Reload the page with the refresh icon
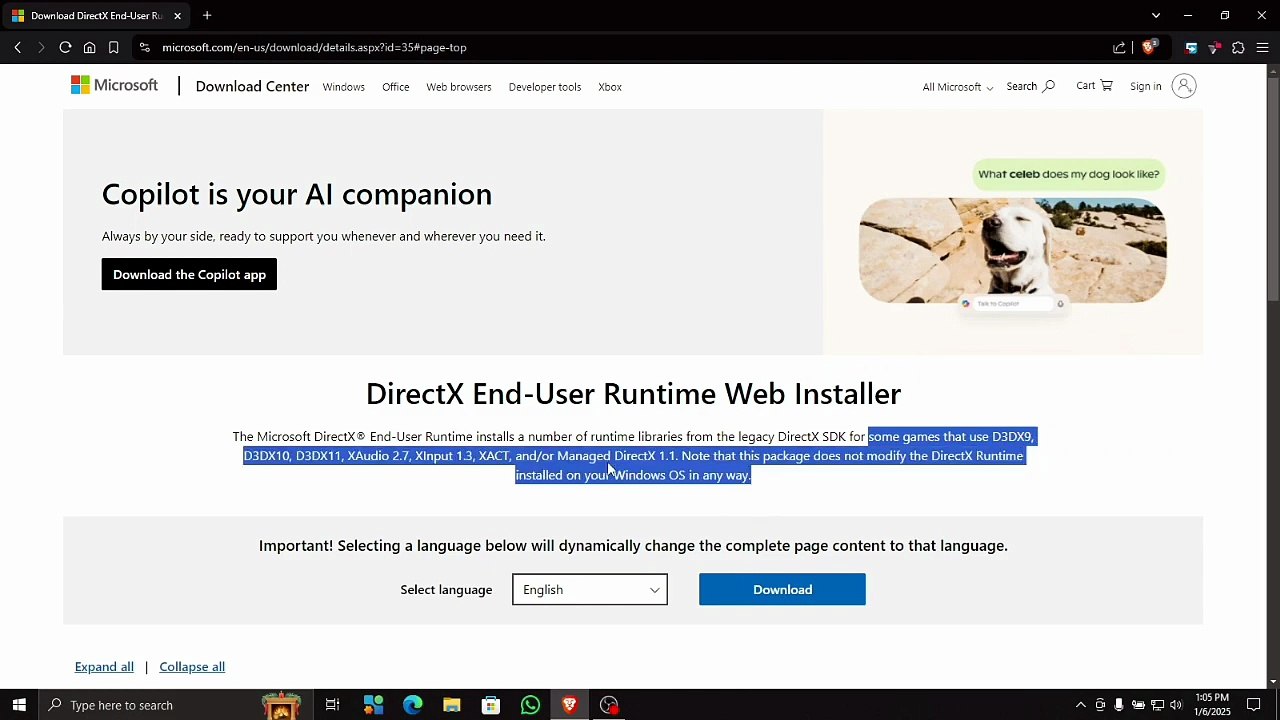 [x=65, y=47]
